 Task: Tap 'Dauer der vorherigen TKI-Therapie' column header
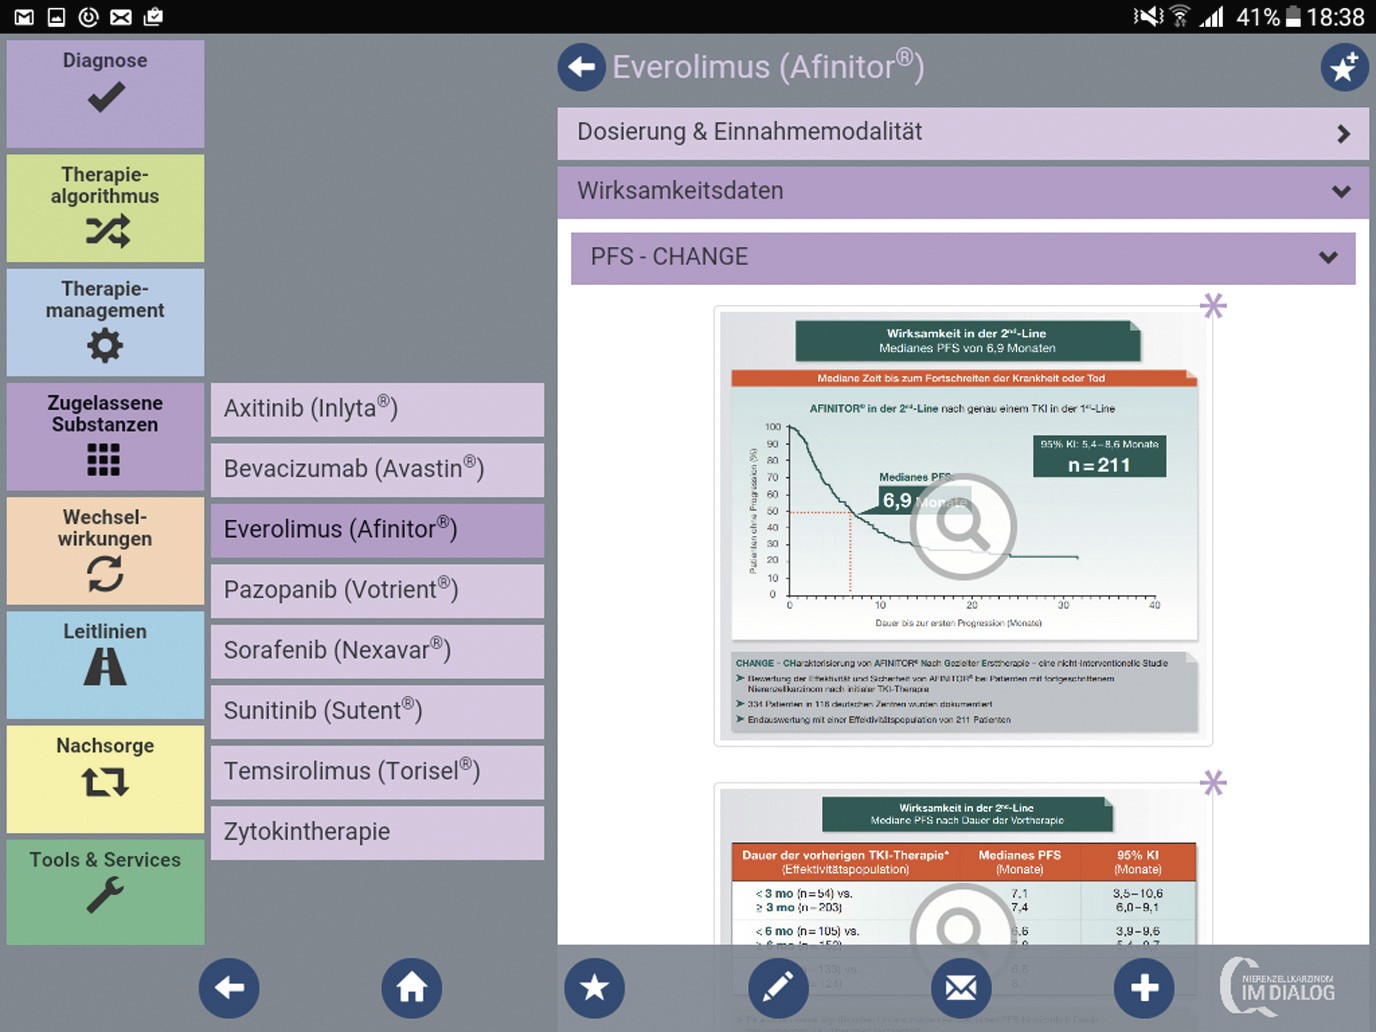pos(845,861)
